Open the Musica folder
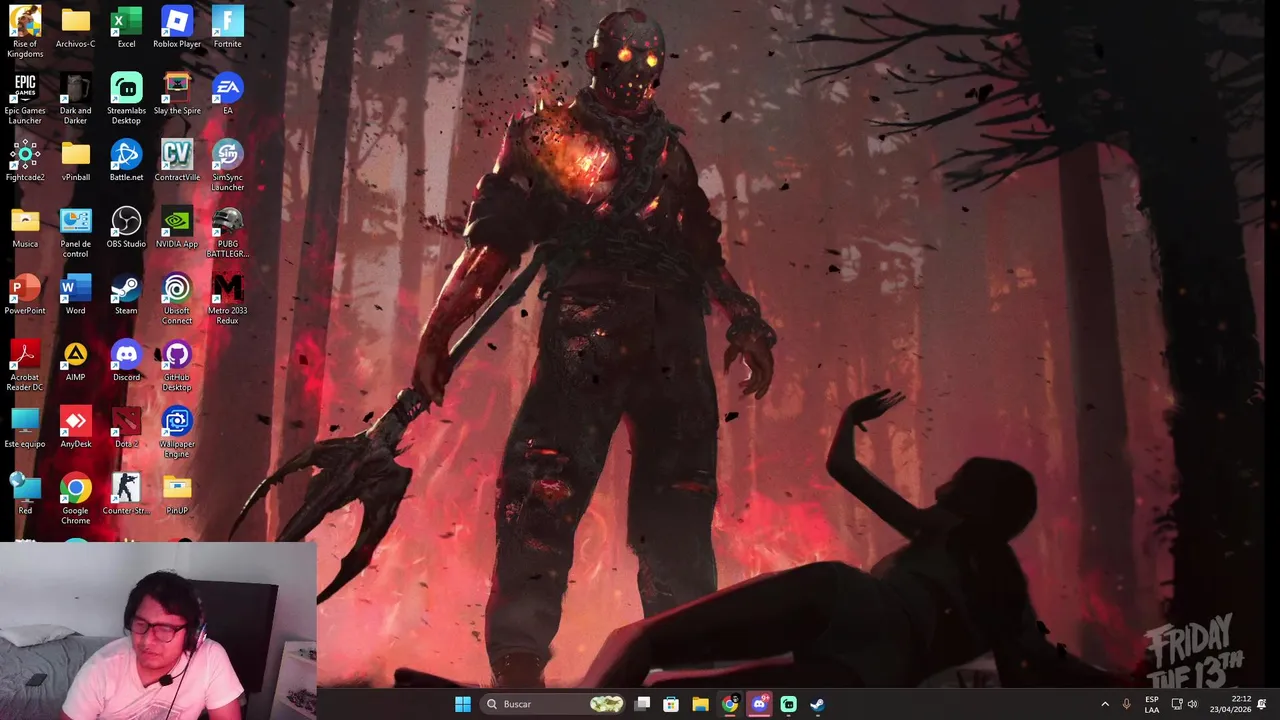 click(25, 227)
